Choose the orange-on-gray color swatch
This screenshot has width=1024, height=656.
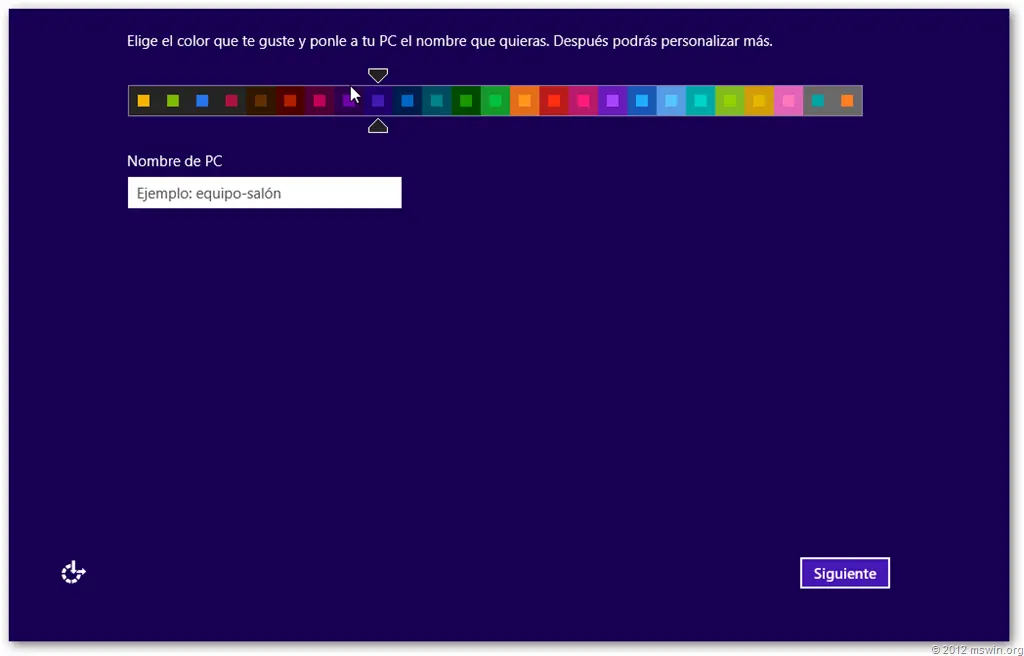point(847,101)
